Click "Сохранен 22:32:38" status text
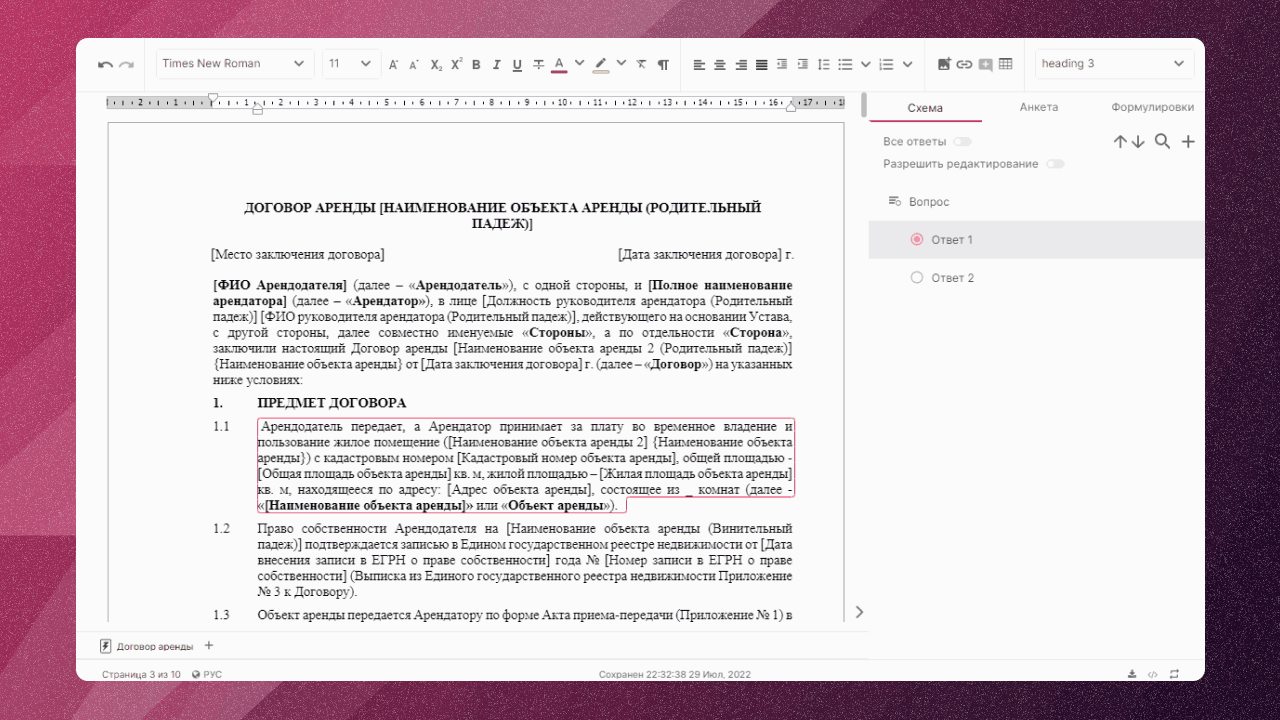The width and height of the screenshot is (1280, 720). tap(675, 675)
